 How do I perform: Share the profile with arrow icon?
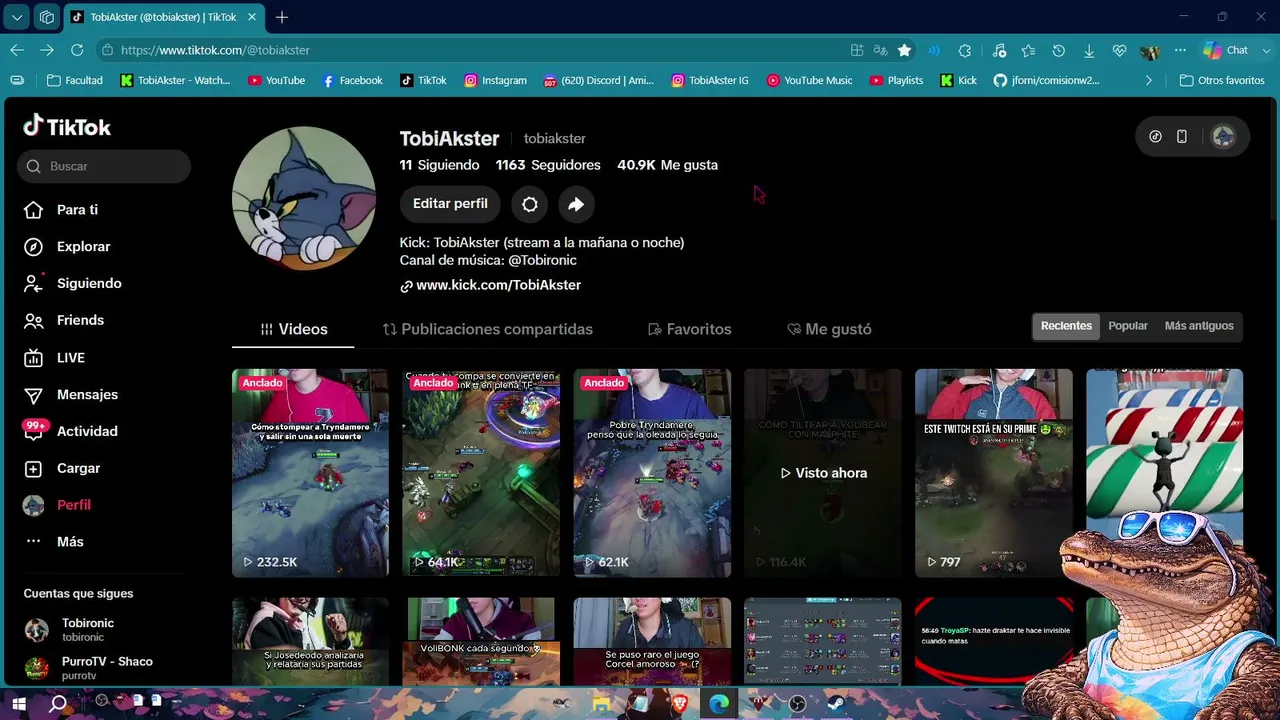pos(576,204)
